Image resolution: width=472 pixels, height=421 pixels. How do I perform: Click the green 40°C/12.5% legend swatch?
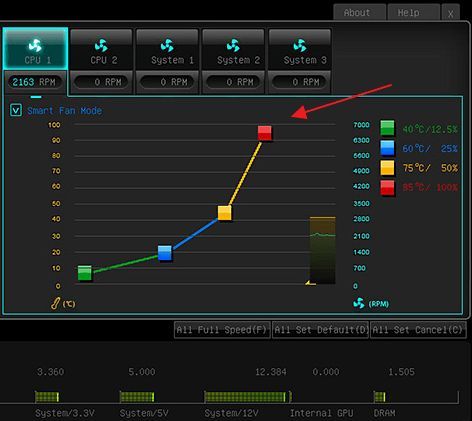click(387, 128)
